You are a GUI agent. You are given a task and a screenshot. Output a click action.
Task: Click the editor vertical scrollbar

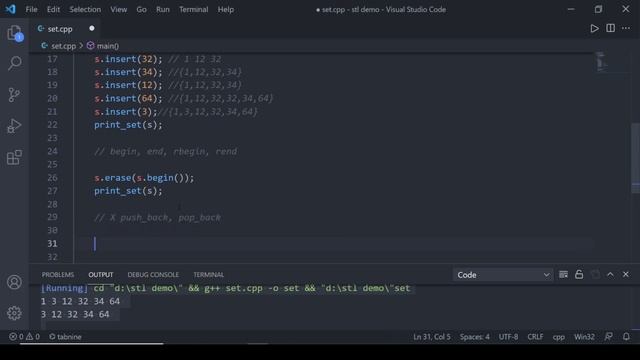tap(636, 158)
